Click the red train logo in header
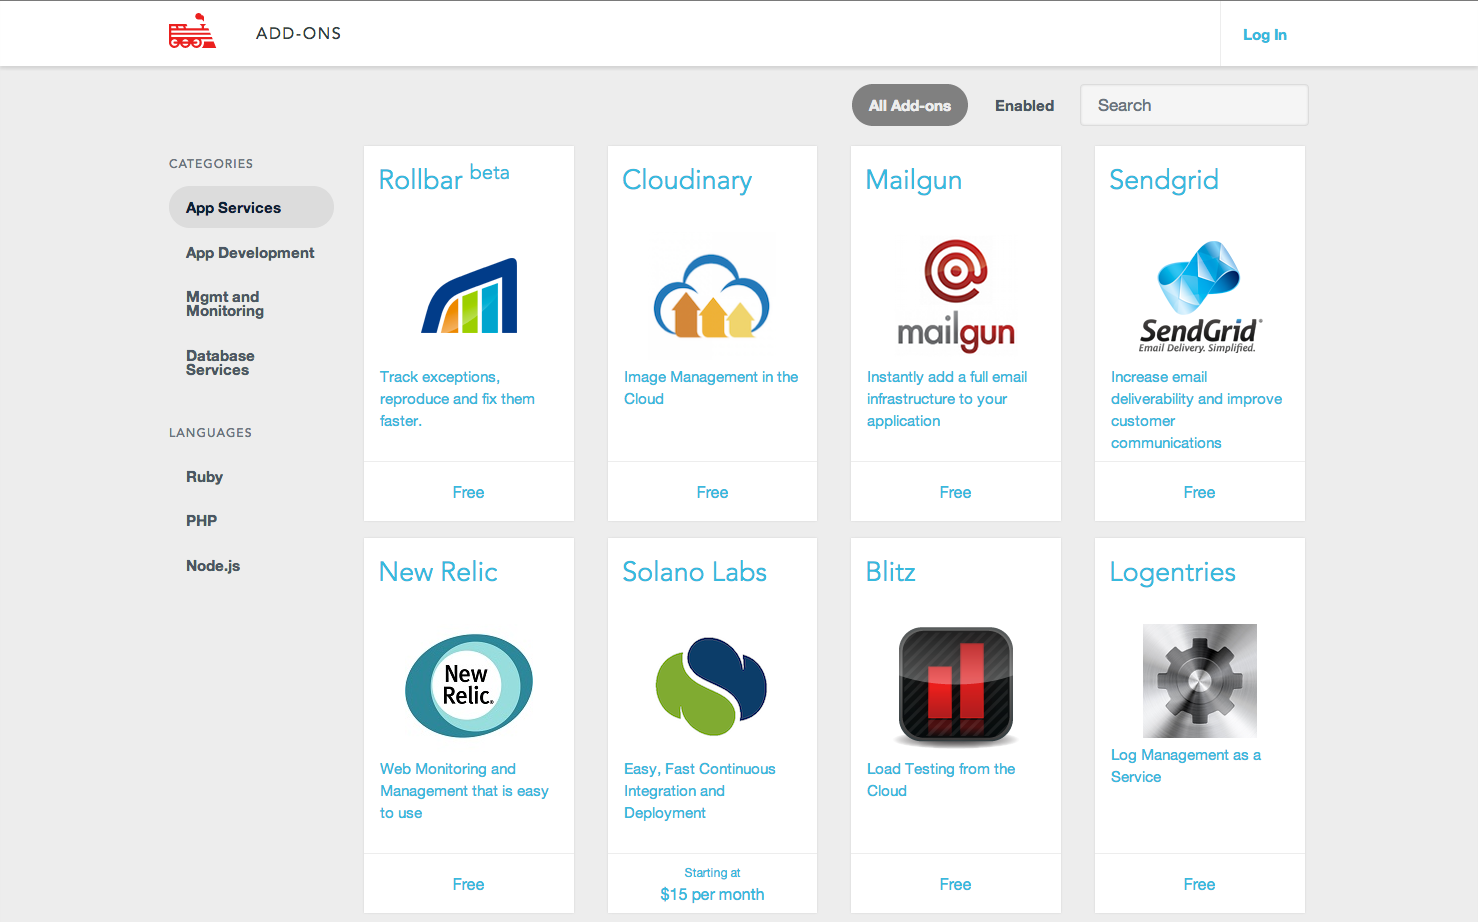This screenshot has width=1478, height=922. tap(192, 31)
